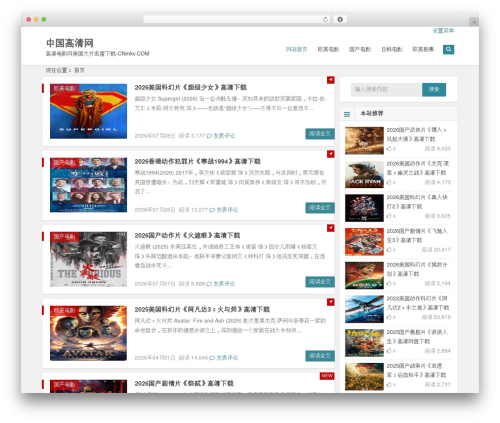Image resolution: width=500 pixels, height=423 pixels.
Task: Open the 国产电影 navigation menu item
Action: click(x=360, y=49)
